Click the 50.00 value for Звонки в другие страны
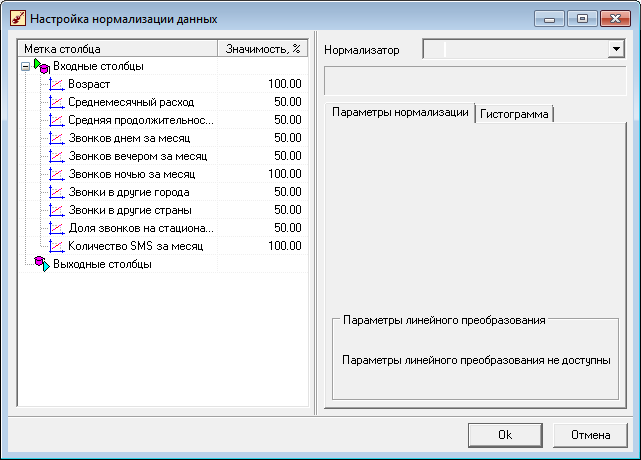The width and height of the screenshot is (641, 460). (288, 210)
